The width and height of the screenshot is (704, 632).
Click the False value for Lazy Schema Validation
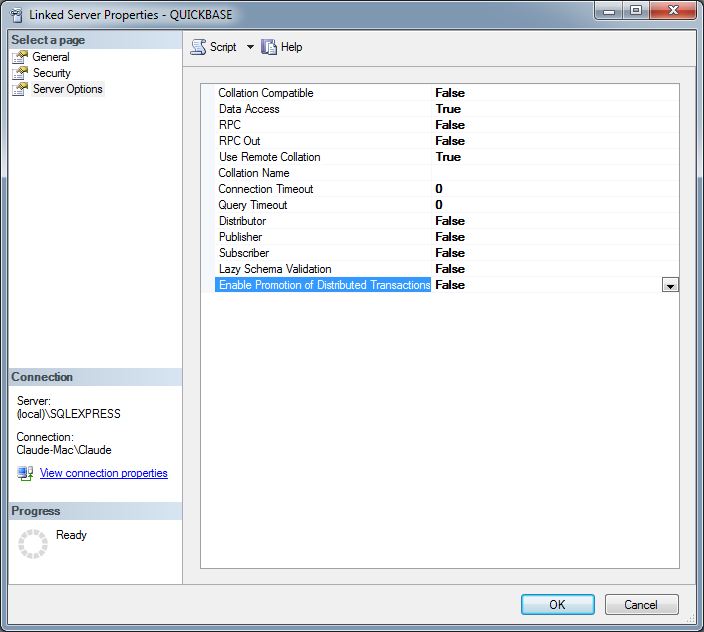click(450, 269)
